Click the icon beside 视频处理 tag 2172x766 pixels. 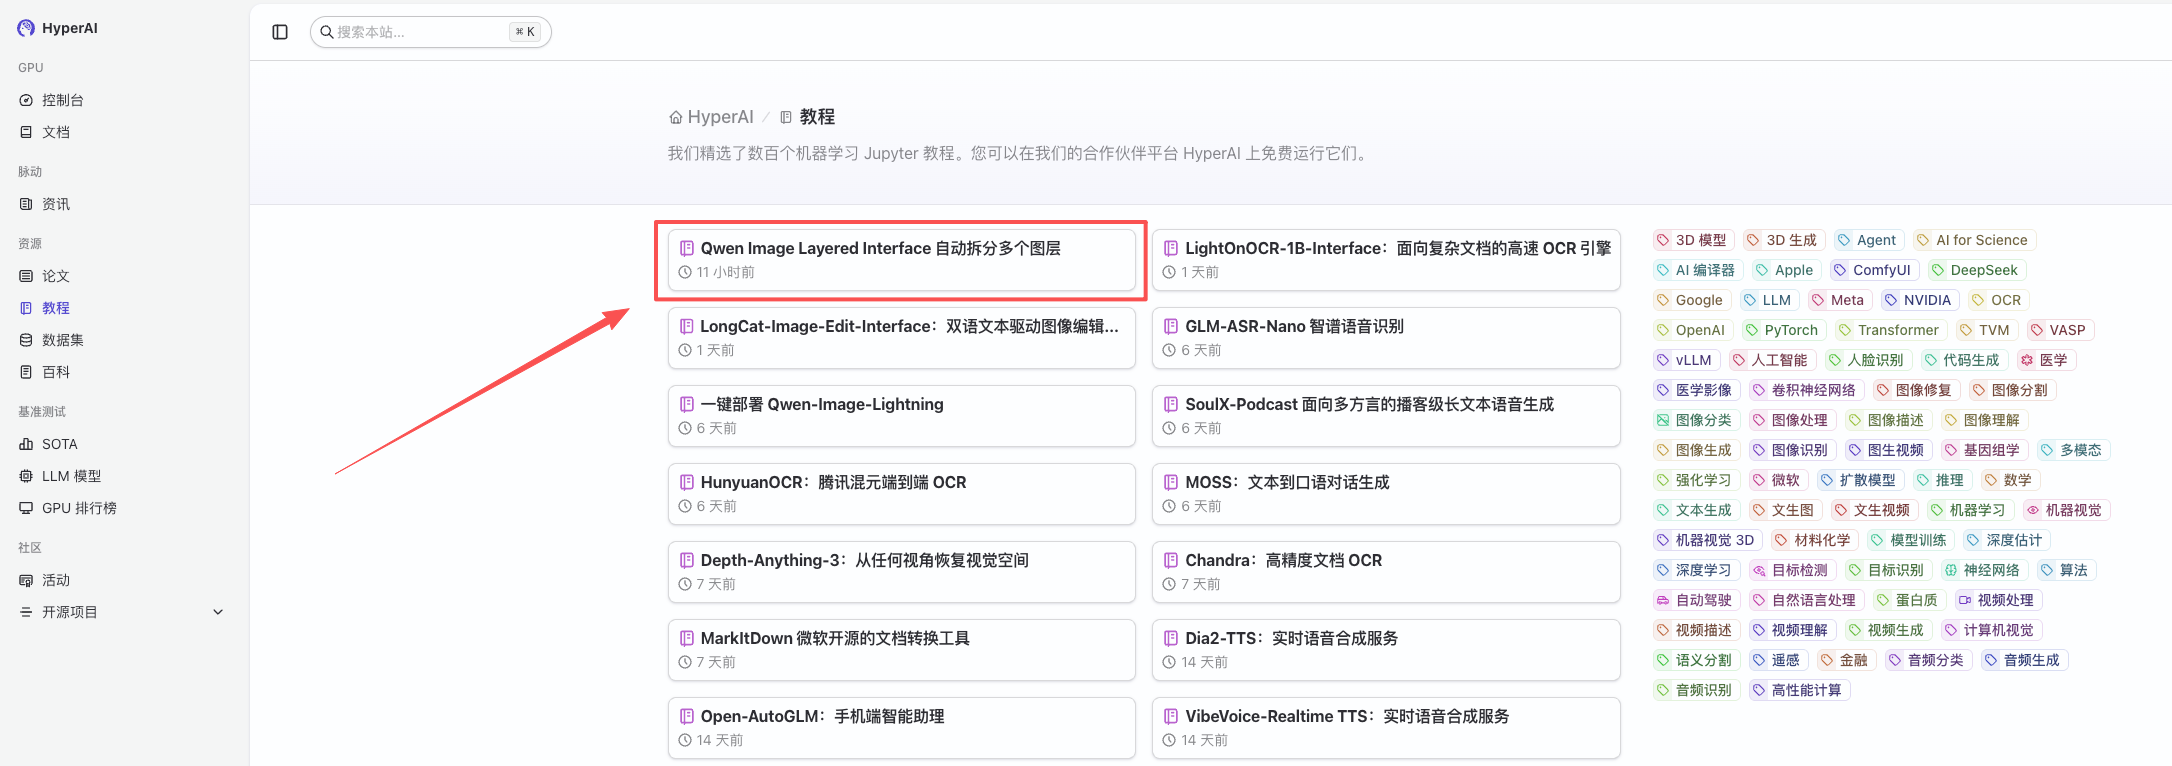pos(1965,600)
